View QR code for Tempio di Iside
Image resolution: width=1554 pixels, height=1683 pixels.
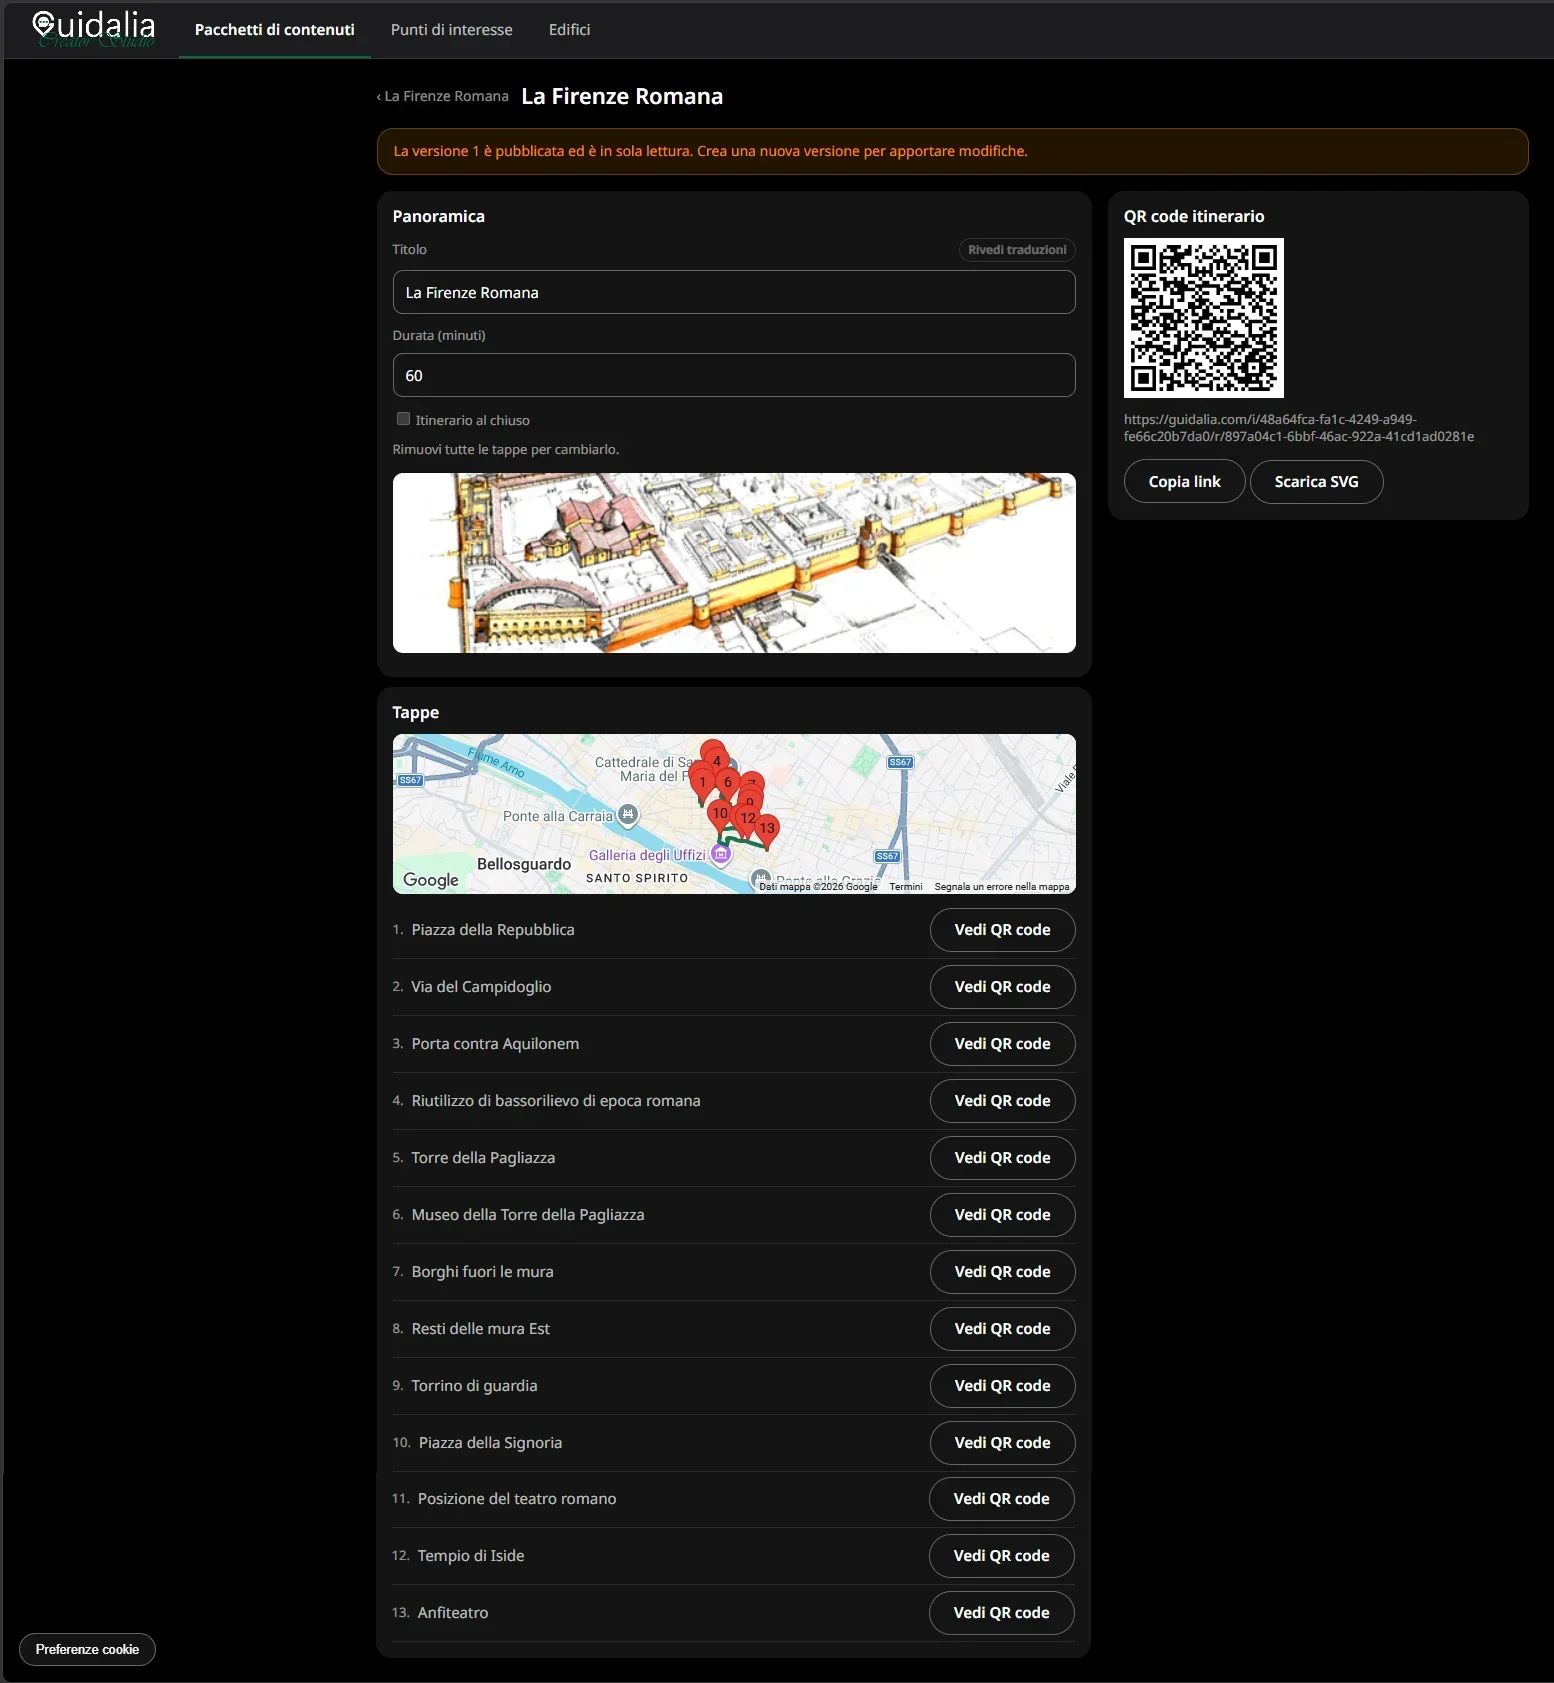(x=1002, y=1556)
